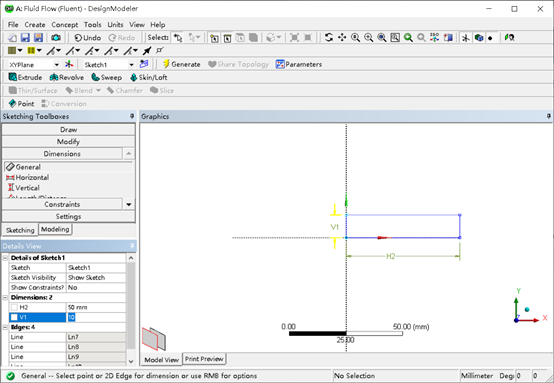
Task: Collapse the Details of Sketch1 section
Action: (x=5, y=258)
